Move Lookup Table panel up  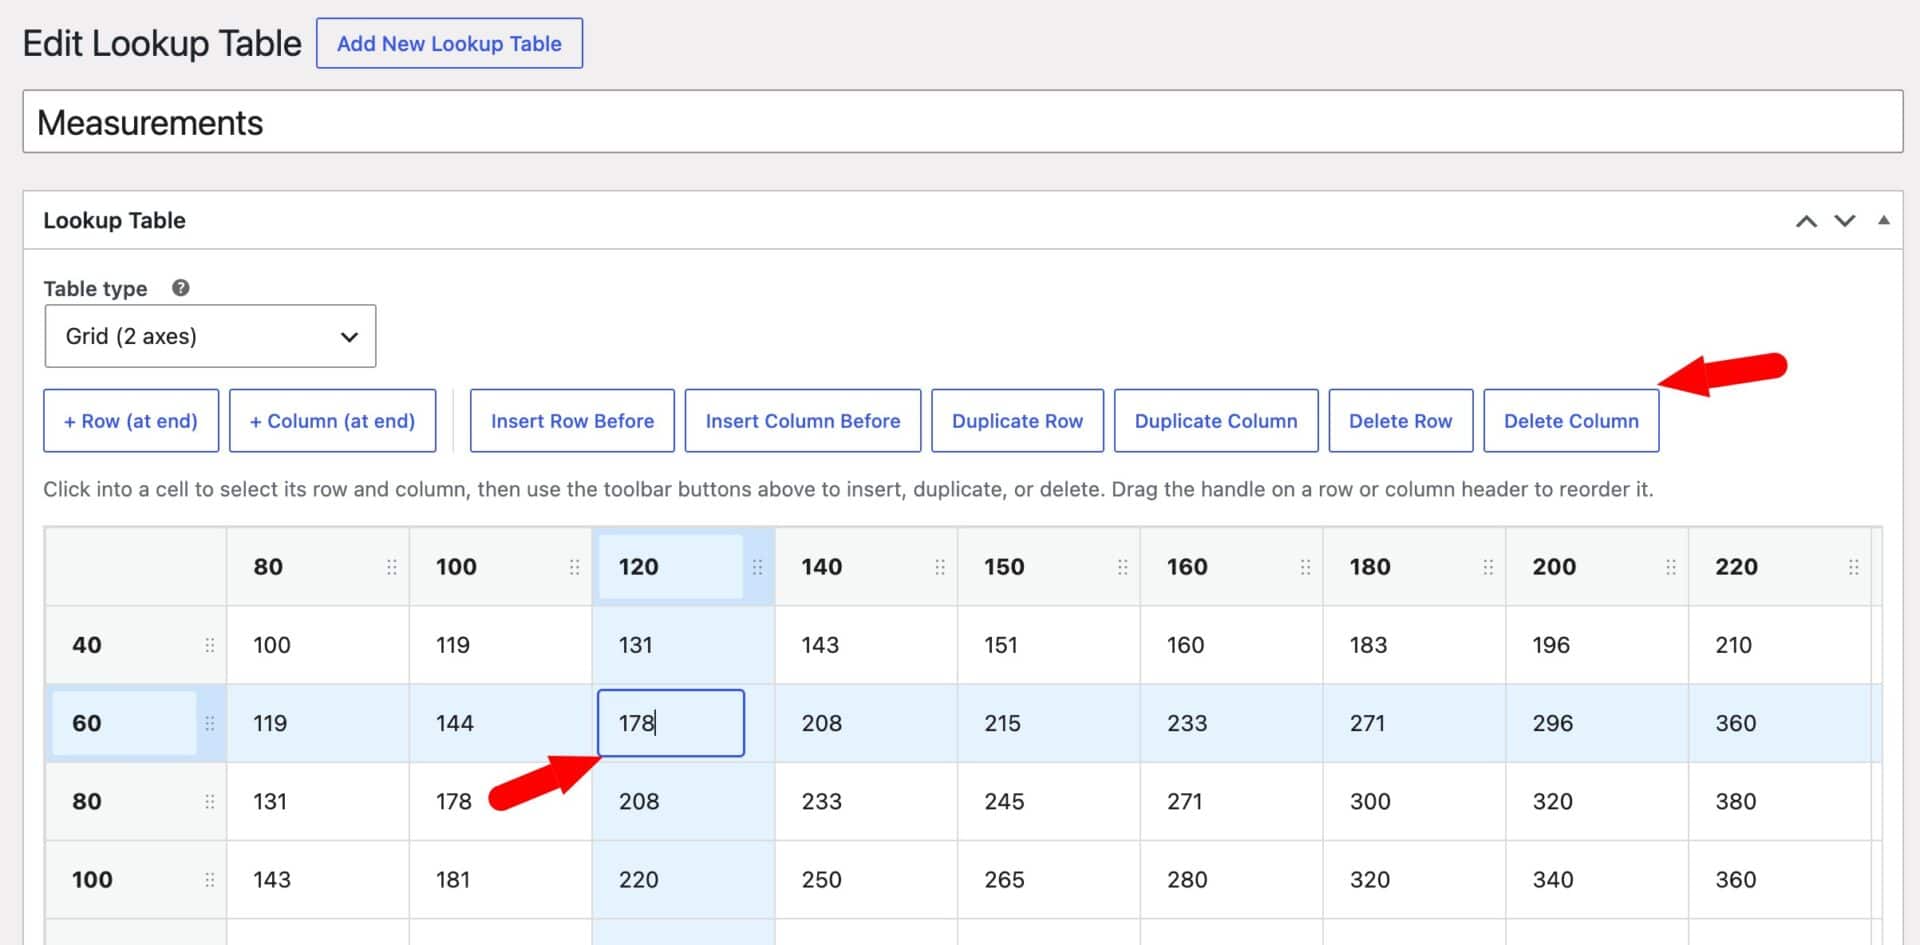[1806, 221]
